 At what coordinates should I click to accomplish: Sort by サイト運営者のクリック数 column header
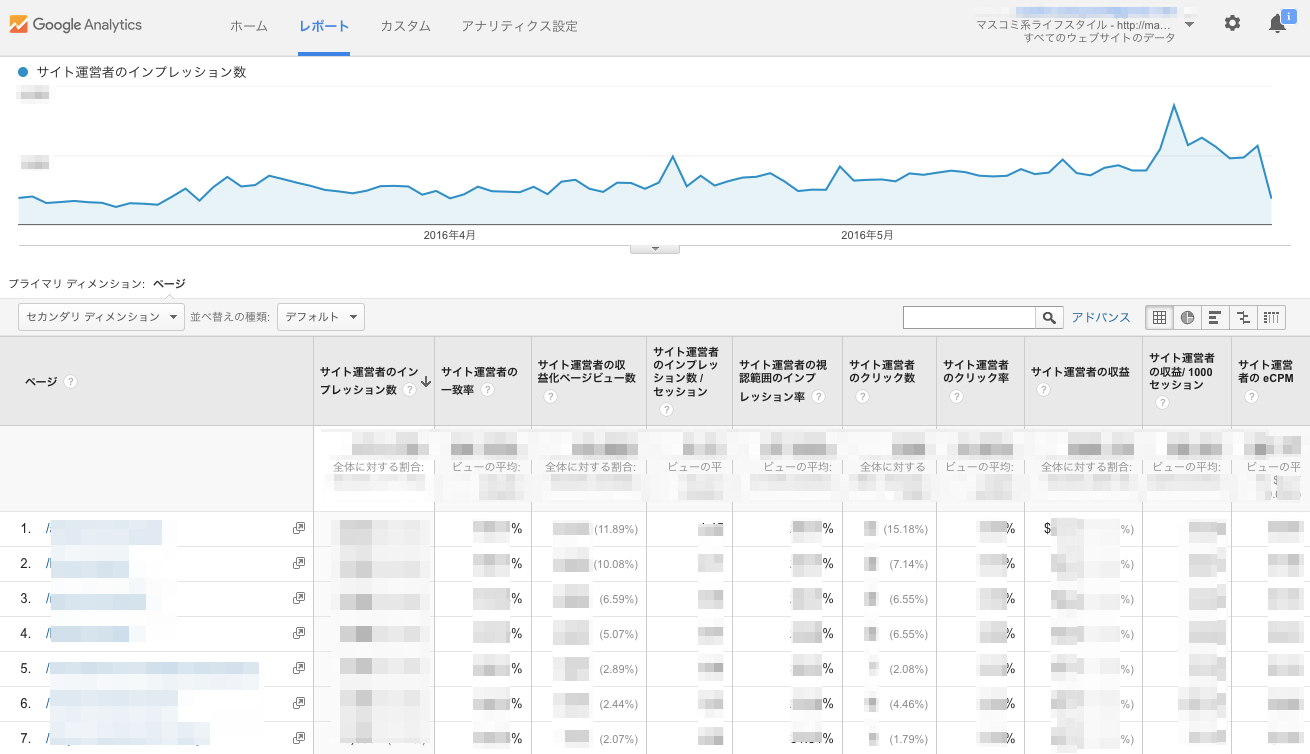[x=882, y=372]
